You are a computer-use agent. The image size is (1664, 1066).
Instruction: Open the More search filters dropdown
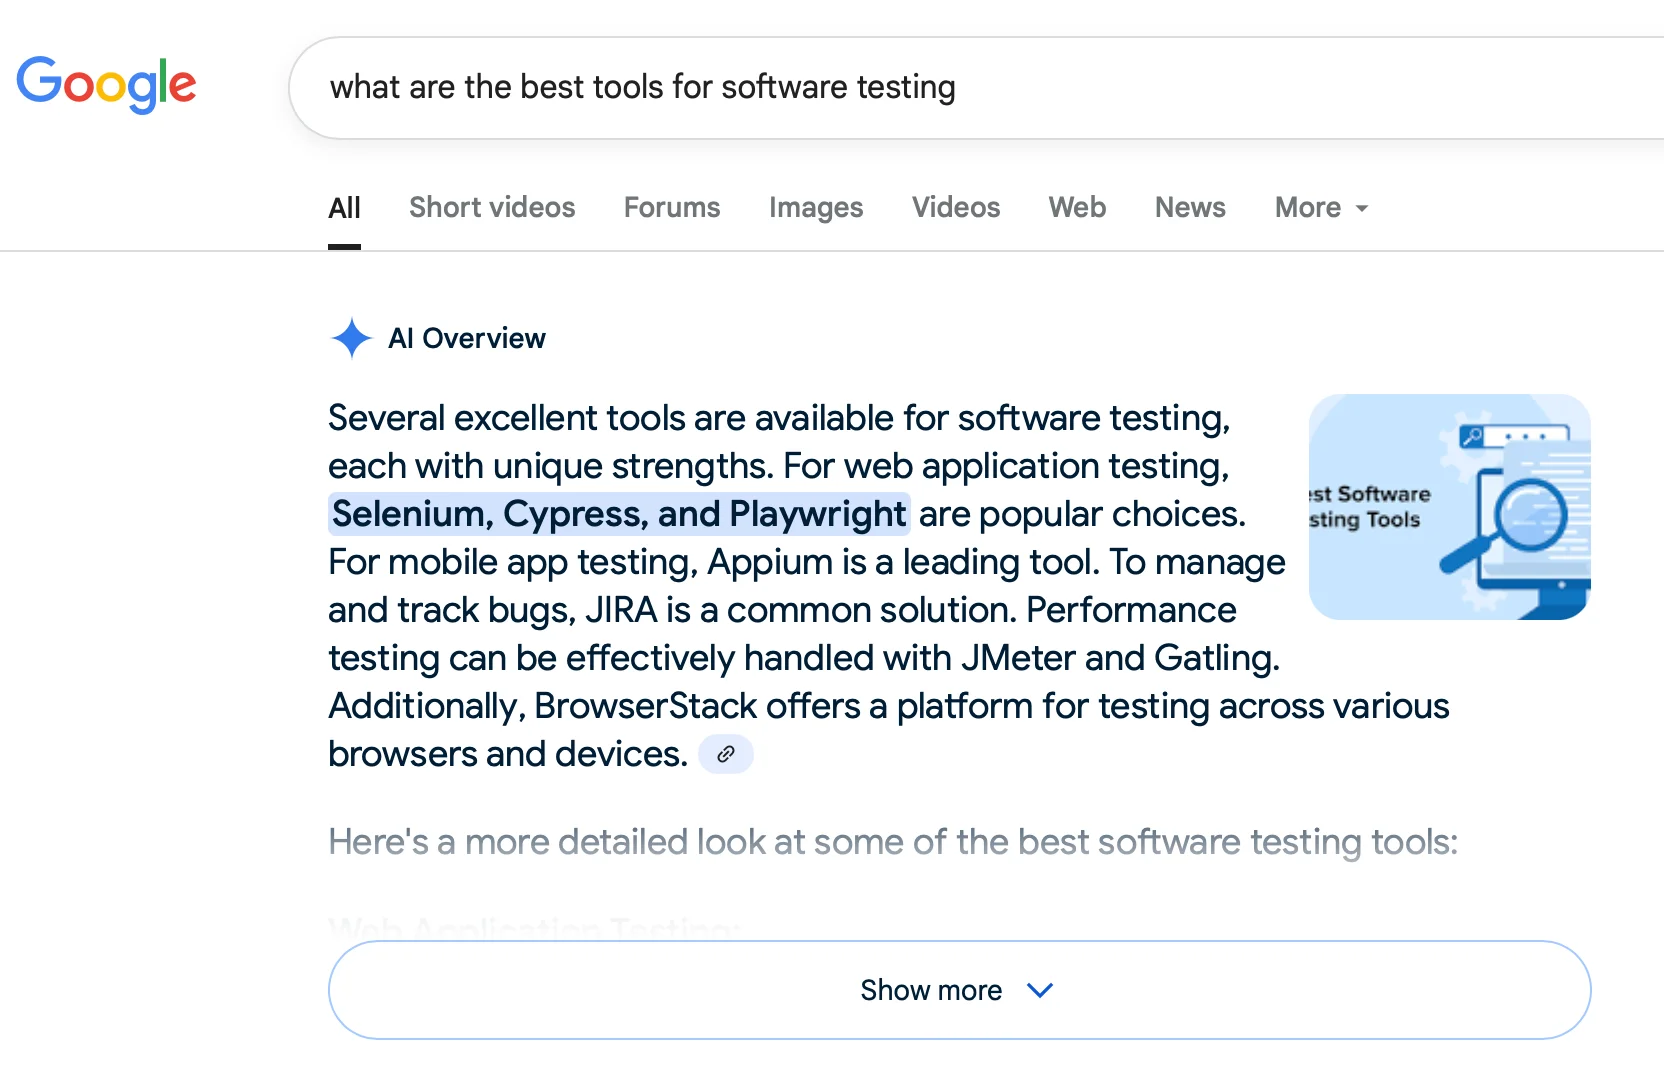pyautogui.click(x=1320, y=207)
